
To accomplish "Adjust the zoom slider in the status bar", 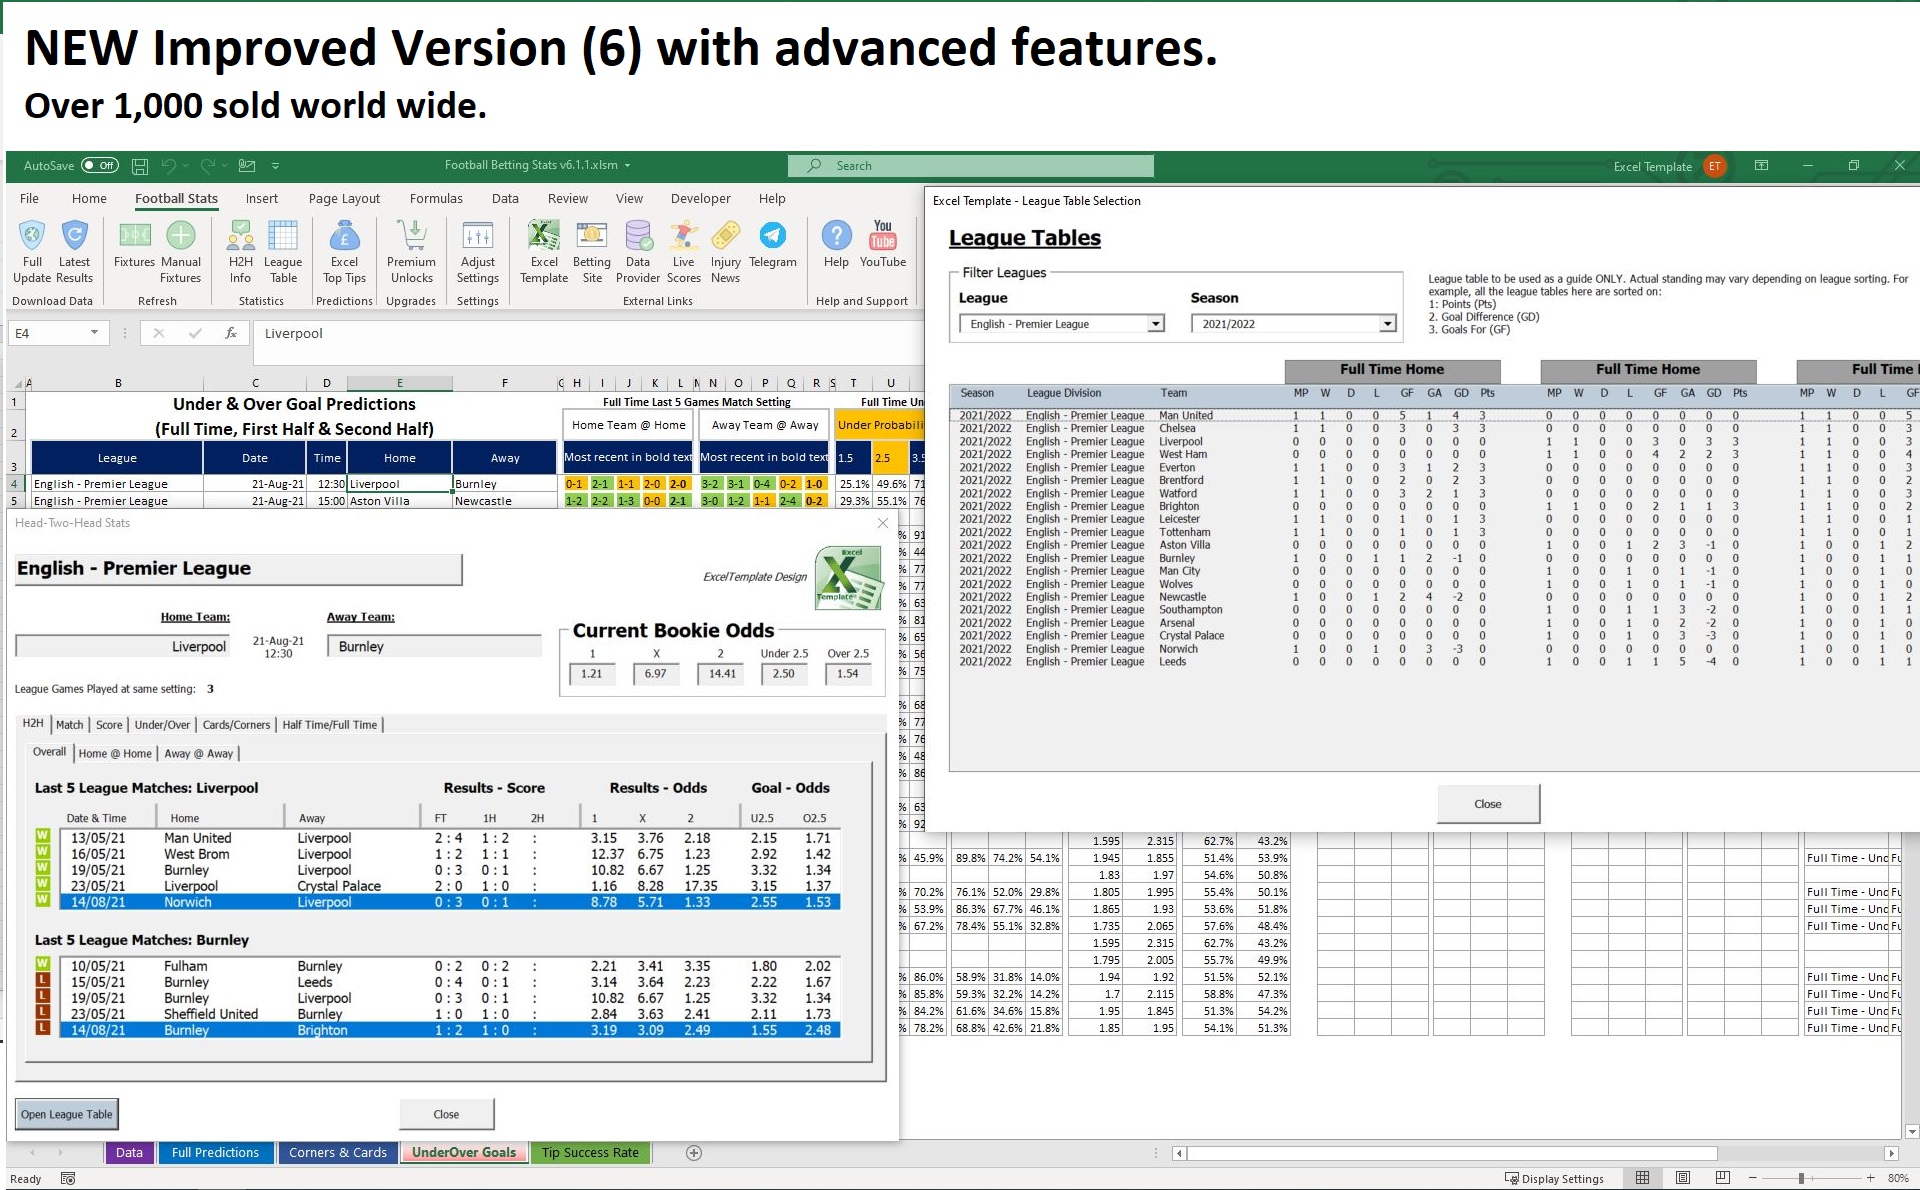I will point(1801,1178).
